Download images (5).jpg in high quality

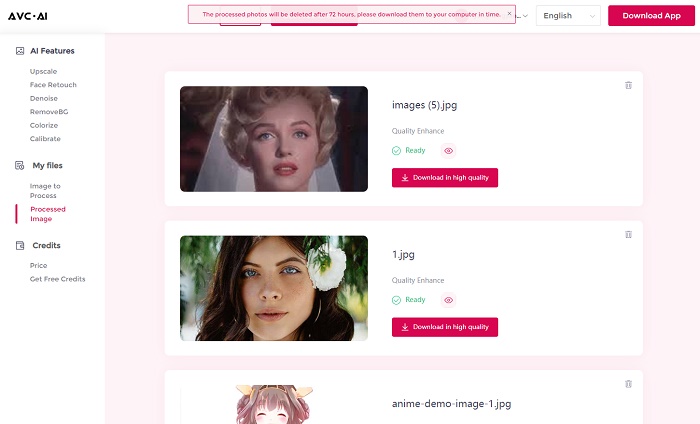pyautogui.click(x=445, y=178)
